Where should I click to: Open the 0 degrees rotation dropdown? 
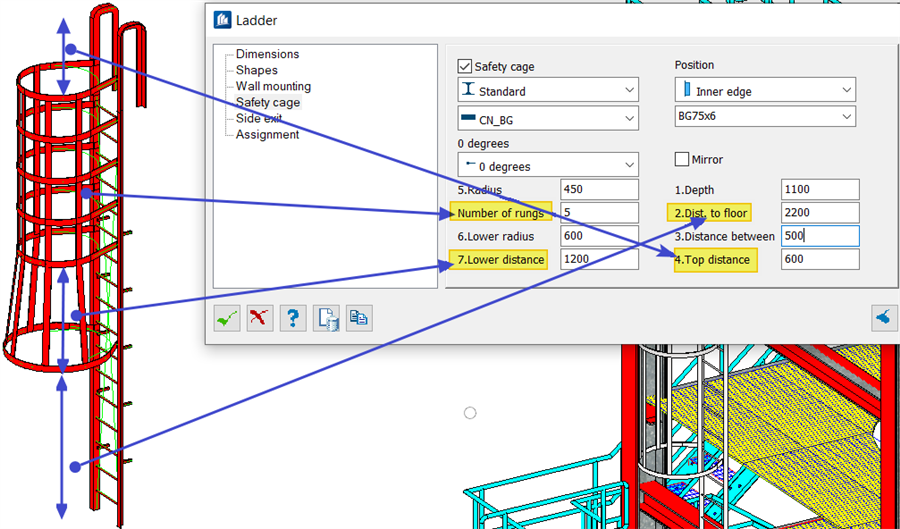(548, 165)
